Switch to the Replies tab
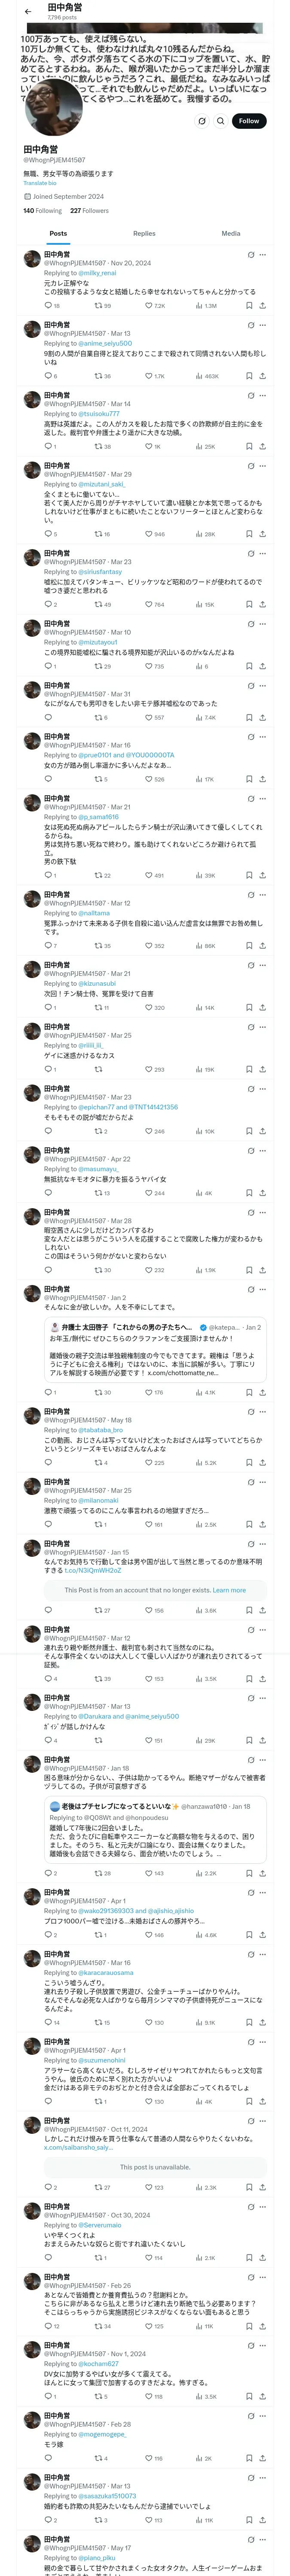 144,233
